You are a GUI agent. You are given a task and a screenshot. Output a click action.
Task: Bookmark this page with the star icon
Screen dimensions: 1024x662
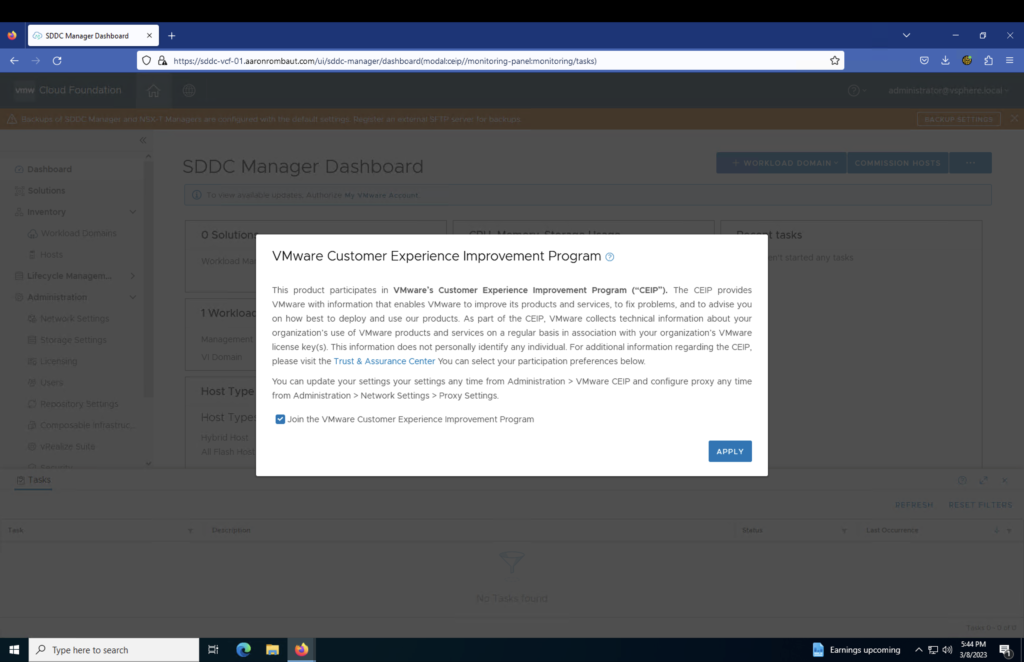pyautogui.click(x=835, y=61)
